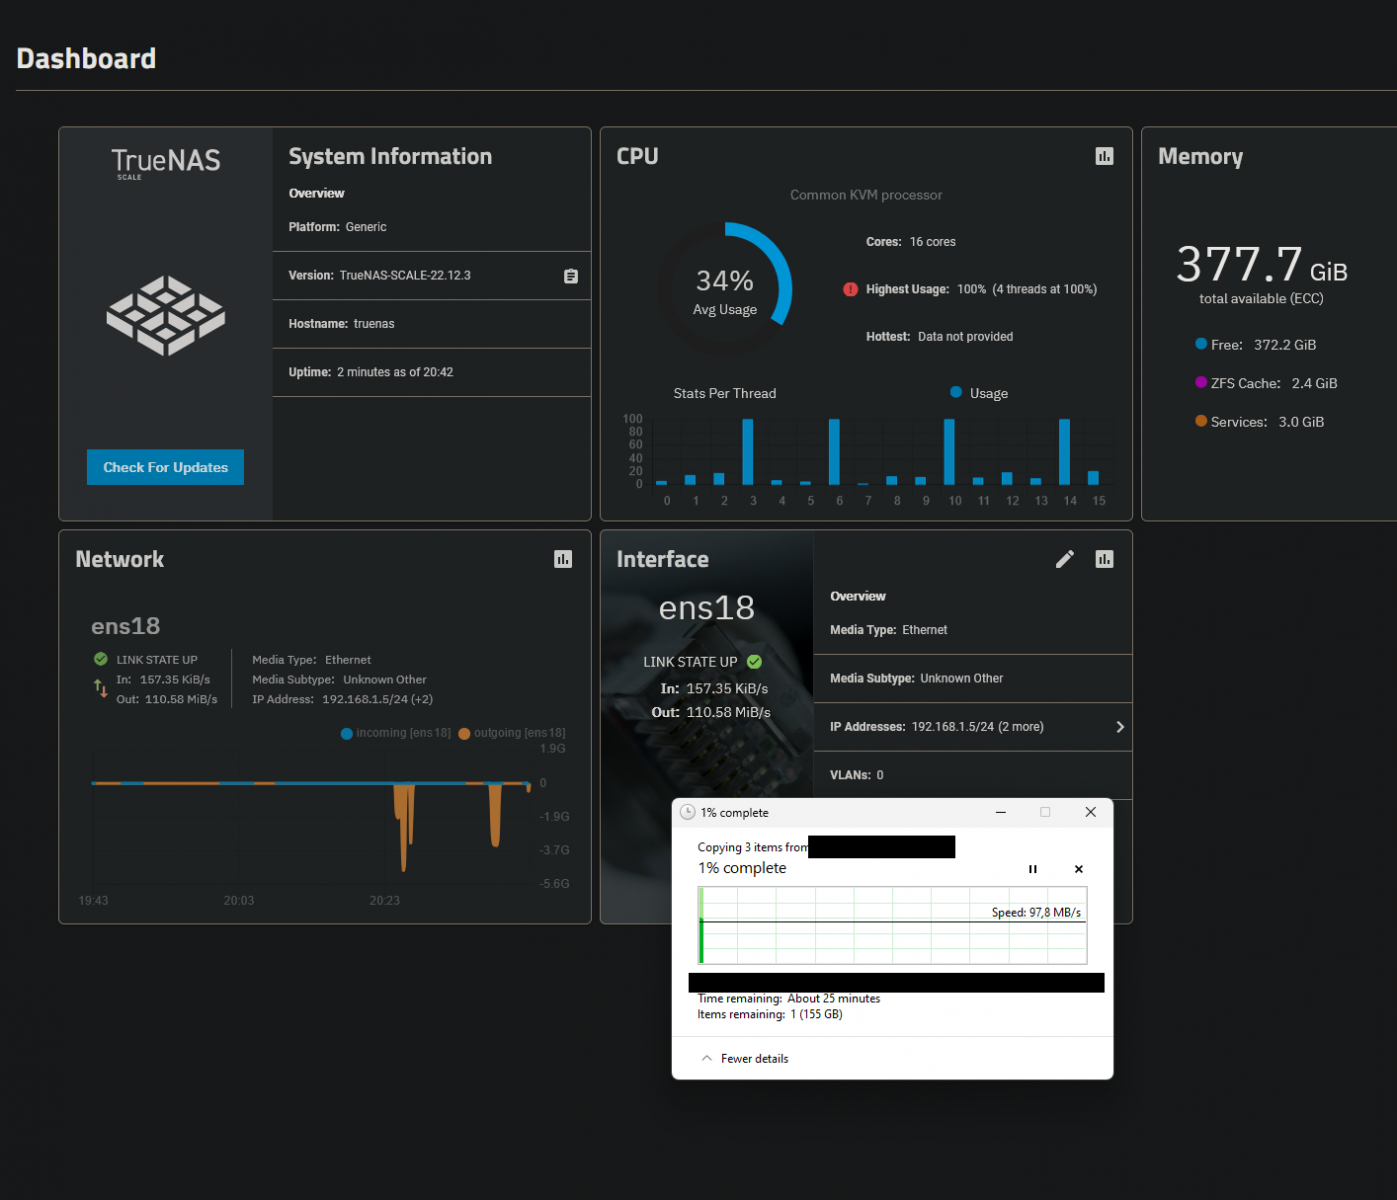Click the Dashboard page heading

[86, 59]
